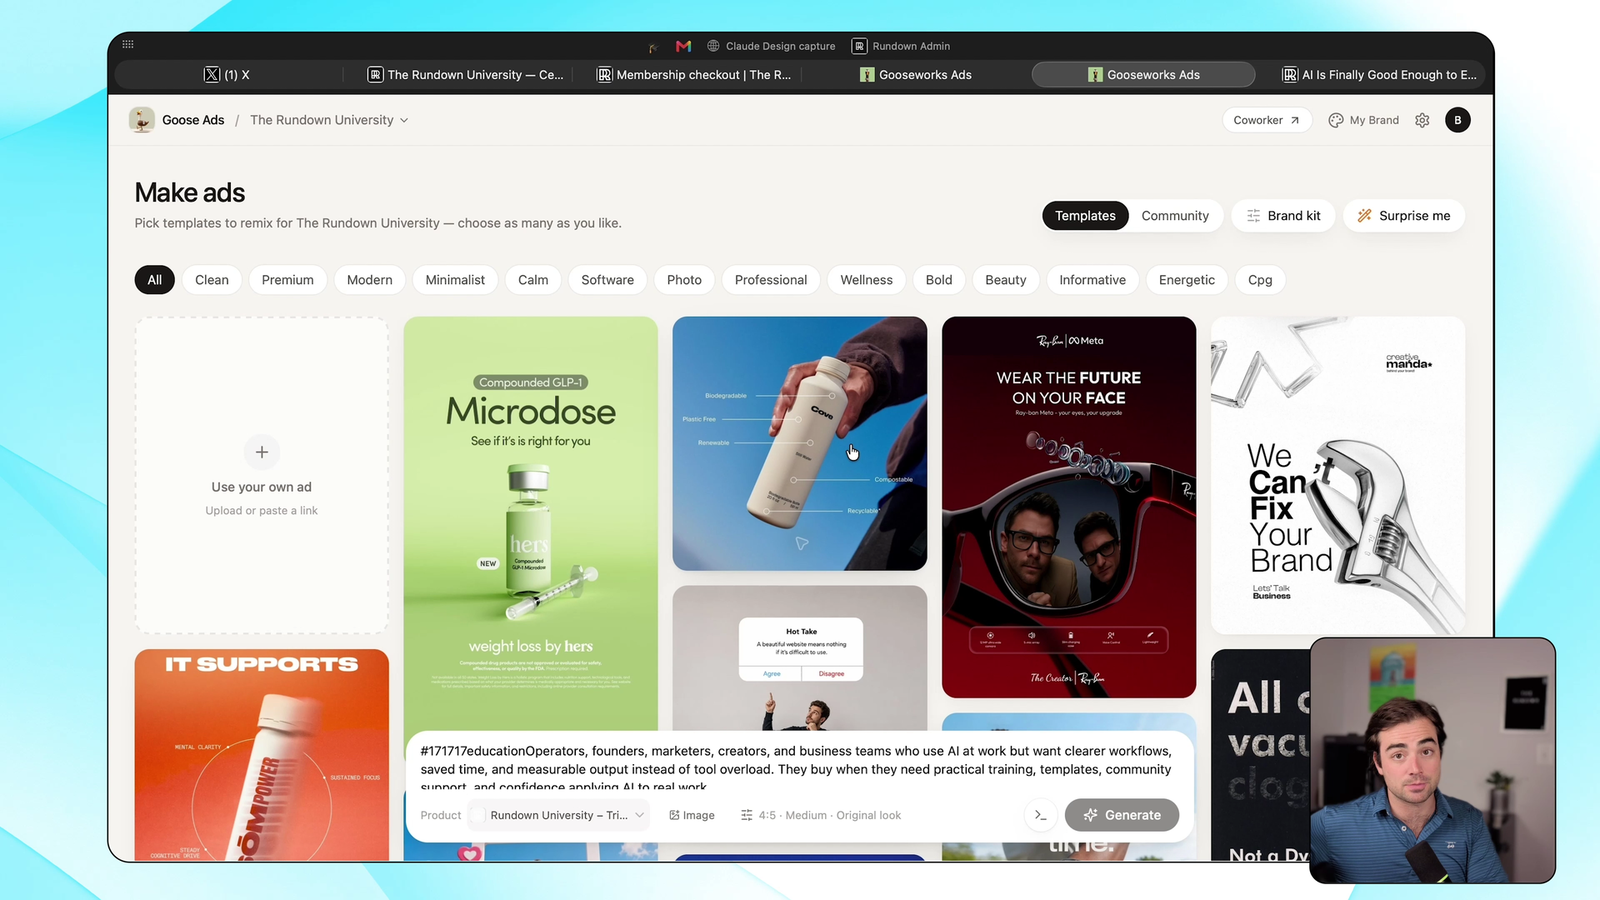Click the Surprise me button
1600x900 pixels.
point(1404,216)
